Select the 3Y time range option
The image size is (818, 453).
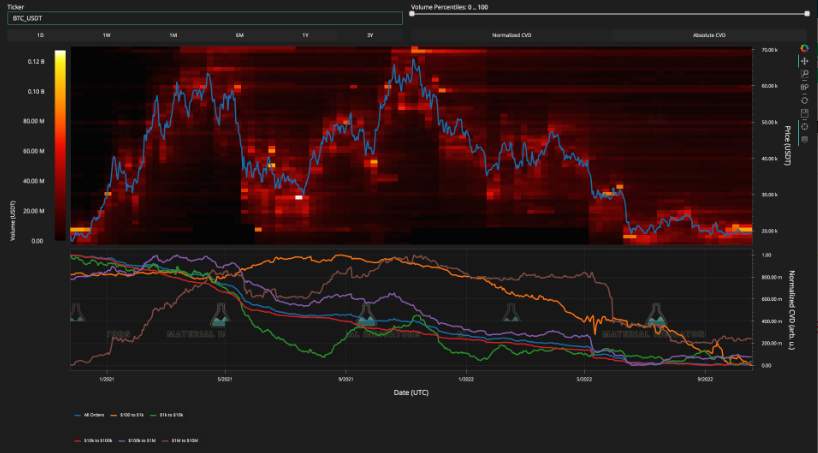pos(370,35)
